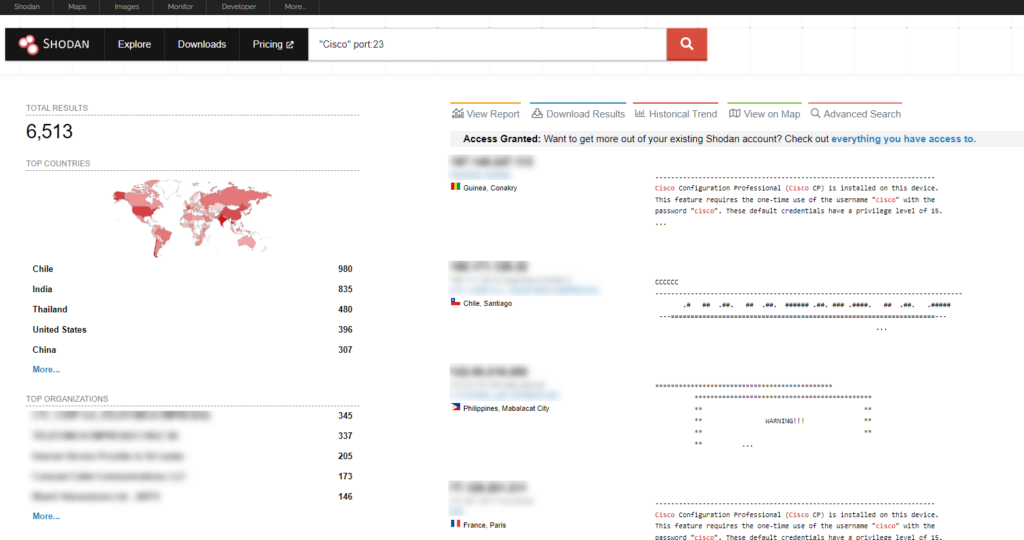This screenshot has height=540, width=1024.
Task: Click the India count 835
Action: click(345, 289)
